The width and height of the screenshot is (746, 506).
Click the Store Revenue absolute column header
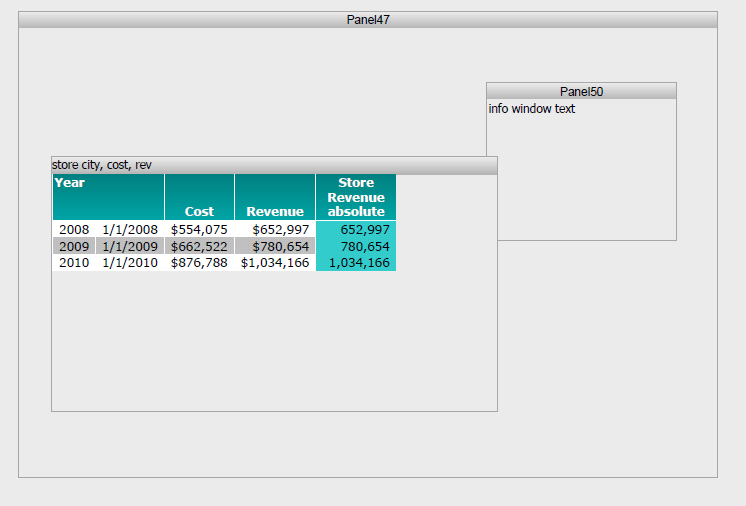pos(356,197)
